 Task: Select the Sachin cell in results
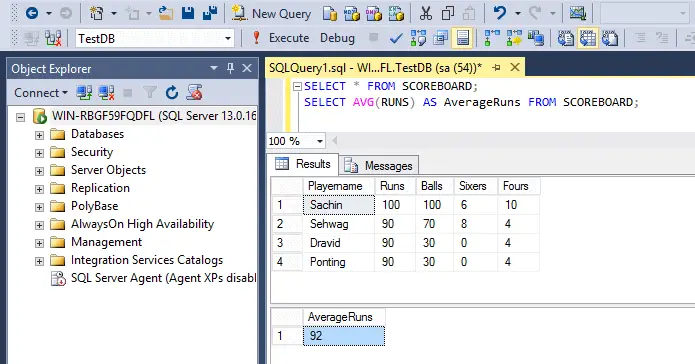(x=339, y=205)
